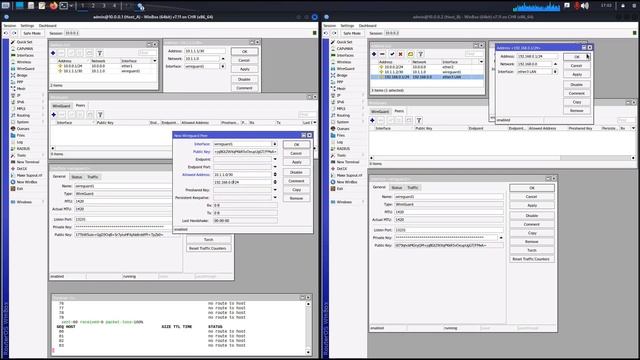Viewport: 640px width, 360px height.
Task: Open Bridge in the left WinBox sidebar
Action: click(22, 75)
